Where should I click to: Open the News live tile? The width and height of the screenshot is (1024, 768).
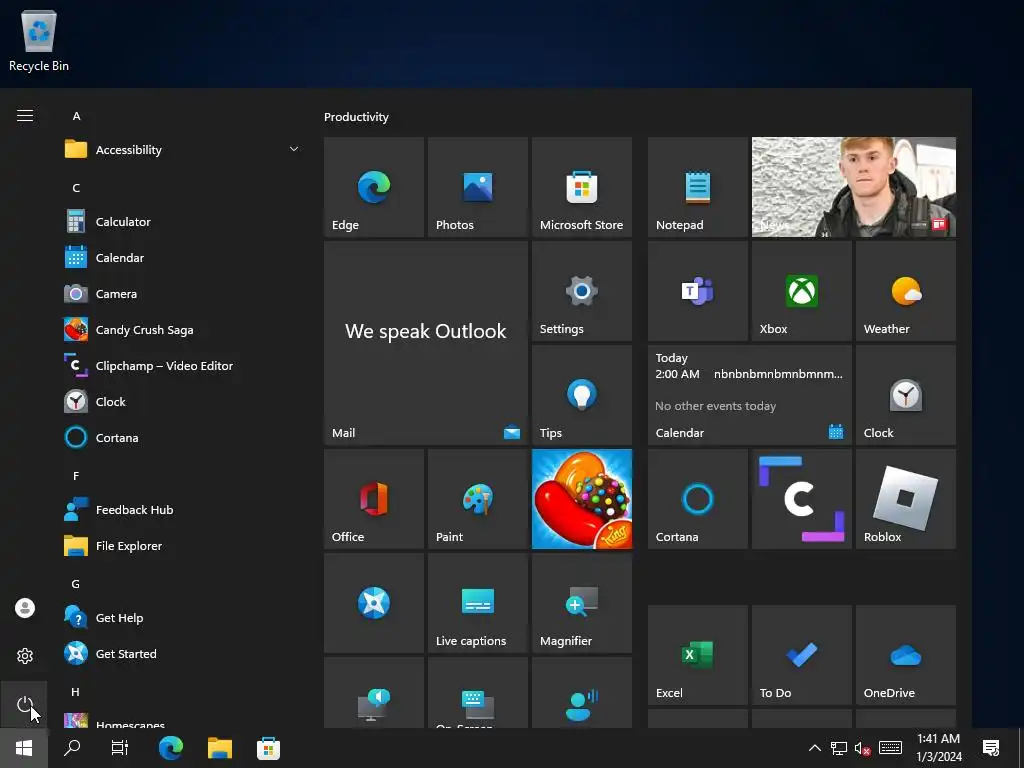pos(854,187)
